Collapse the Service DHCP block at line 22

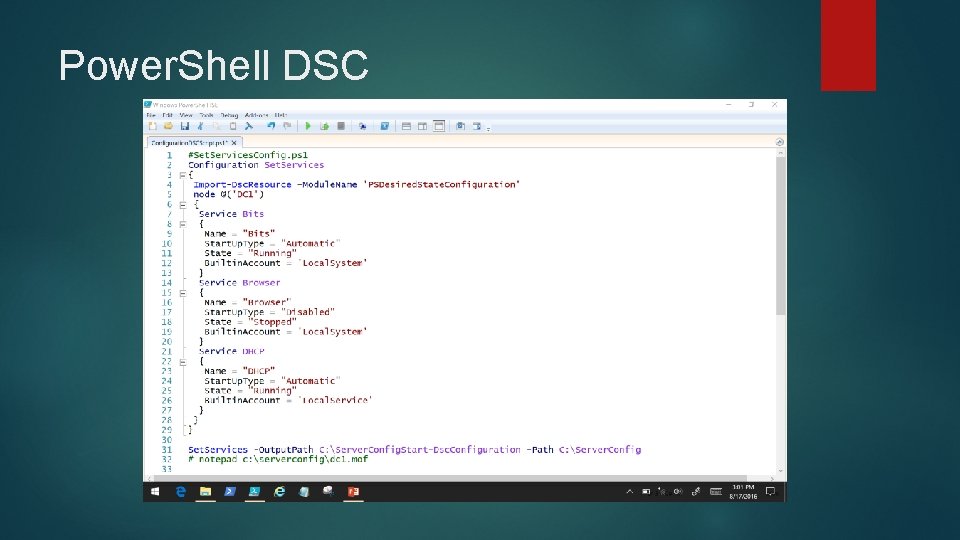(x=182, y=362)
